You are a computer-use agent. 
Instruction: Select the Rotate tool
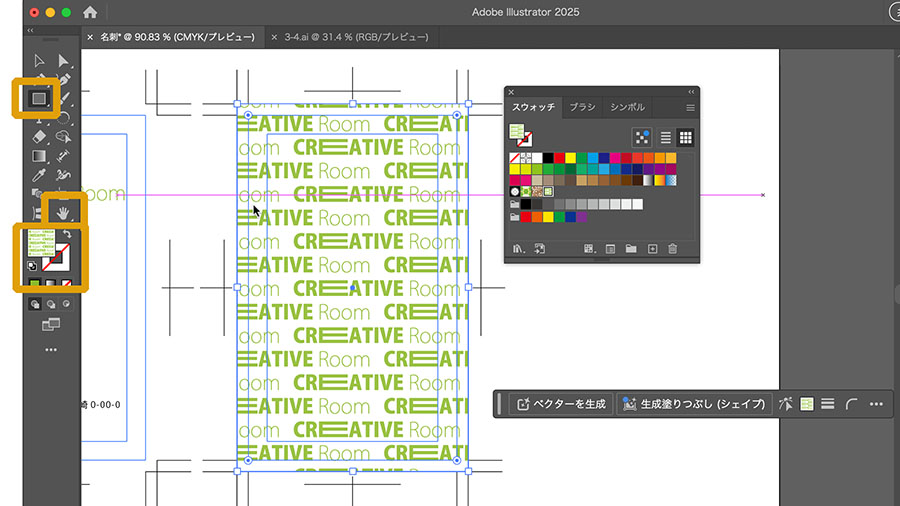click(63, 118)
